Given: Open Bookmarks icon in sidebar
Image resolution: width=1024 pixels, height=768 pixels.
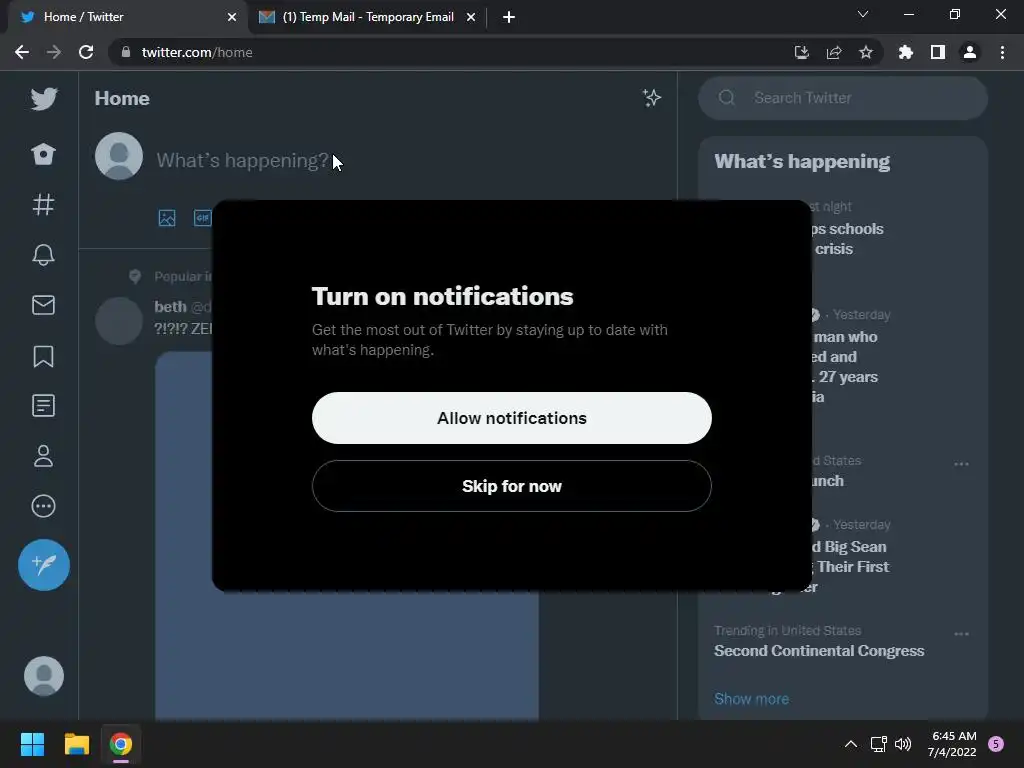Looking at the screenshot, I should (43, 356).
